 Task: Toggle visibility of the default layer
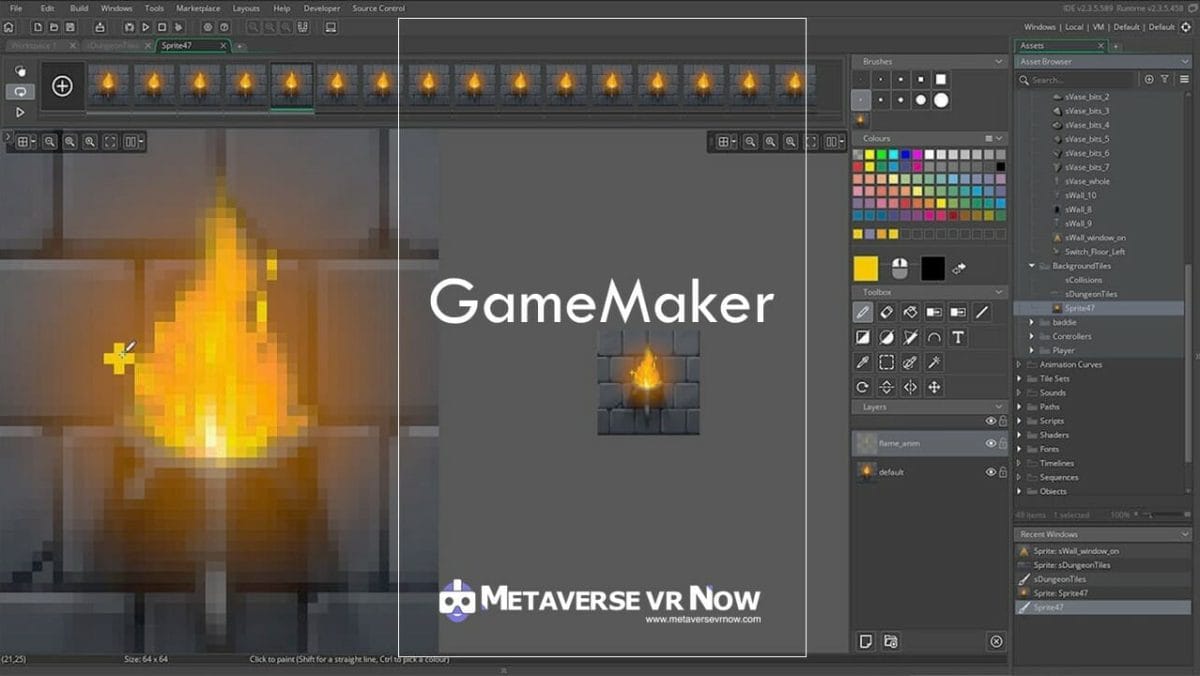click(991, 472)
